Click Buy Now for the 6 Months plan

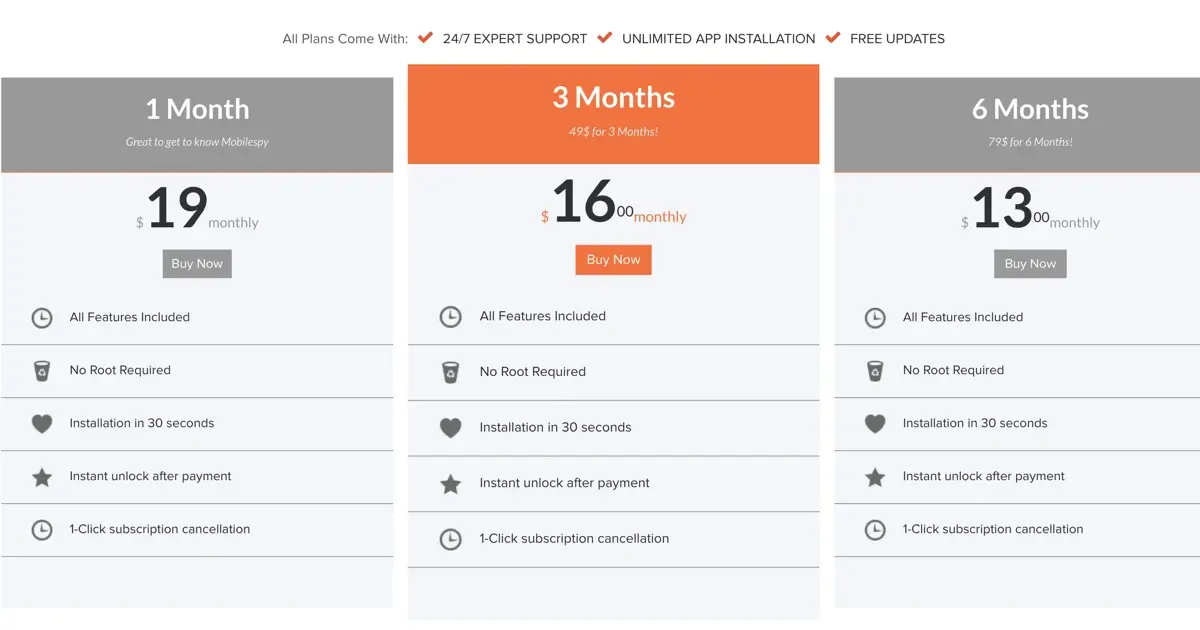click(x=1030, y=264)
